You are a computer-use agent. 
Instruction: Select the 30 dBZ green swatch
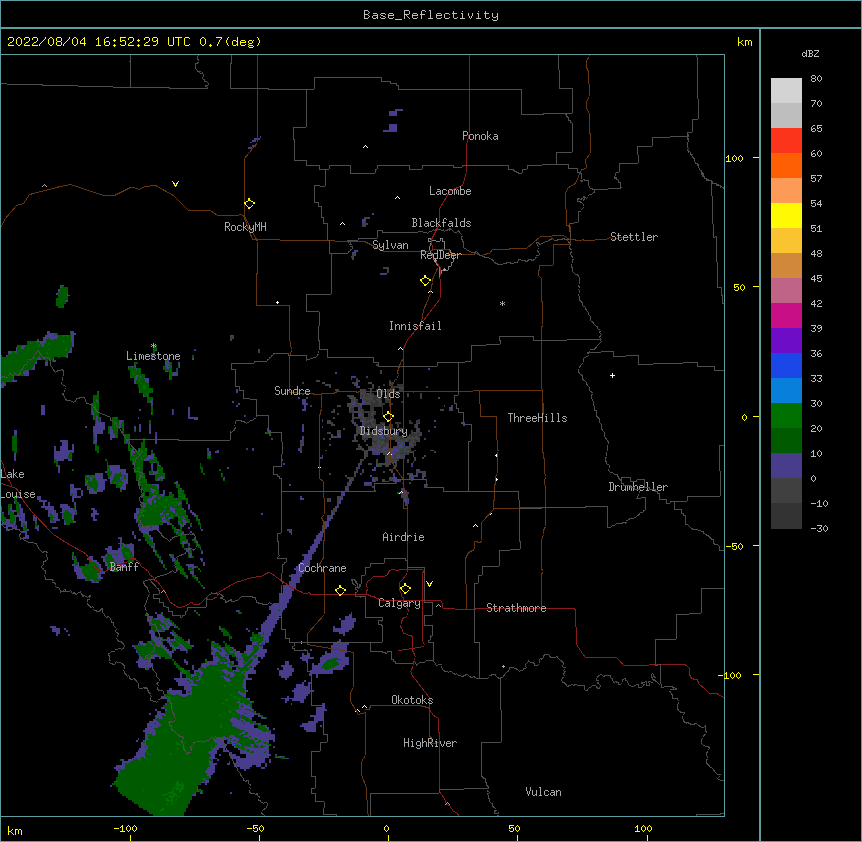pos(786,416)
